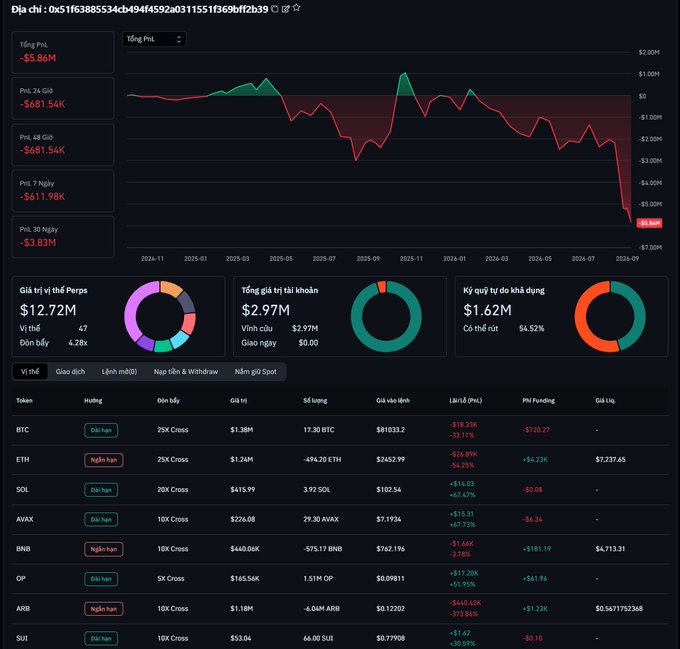This screenshot has width=680, height=649.
Task: Click the SOL Dài hạn badge
Action: [x=101, y=490]
